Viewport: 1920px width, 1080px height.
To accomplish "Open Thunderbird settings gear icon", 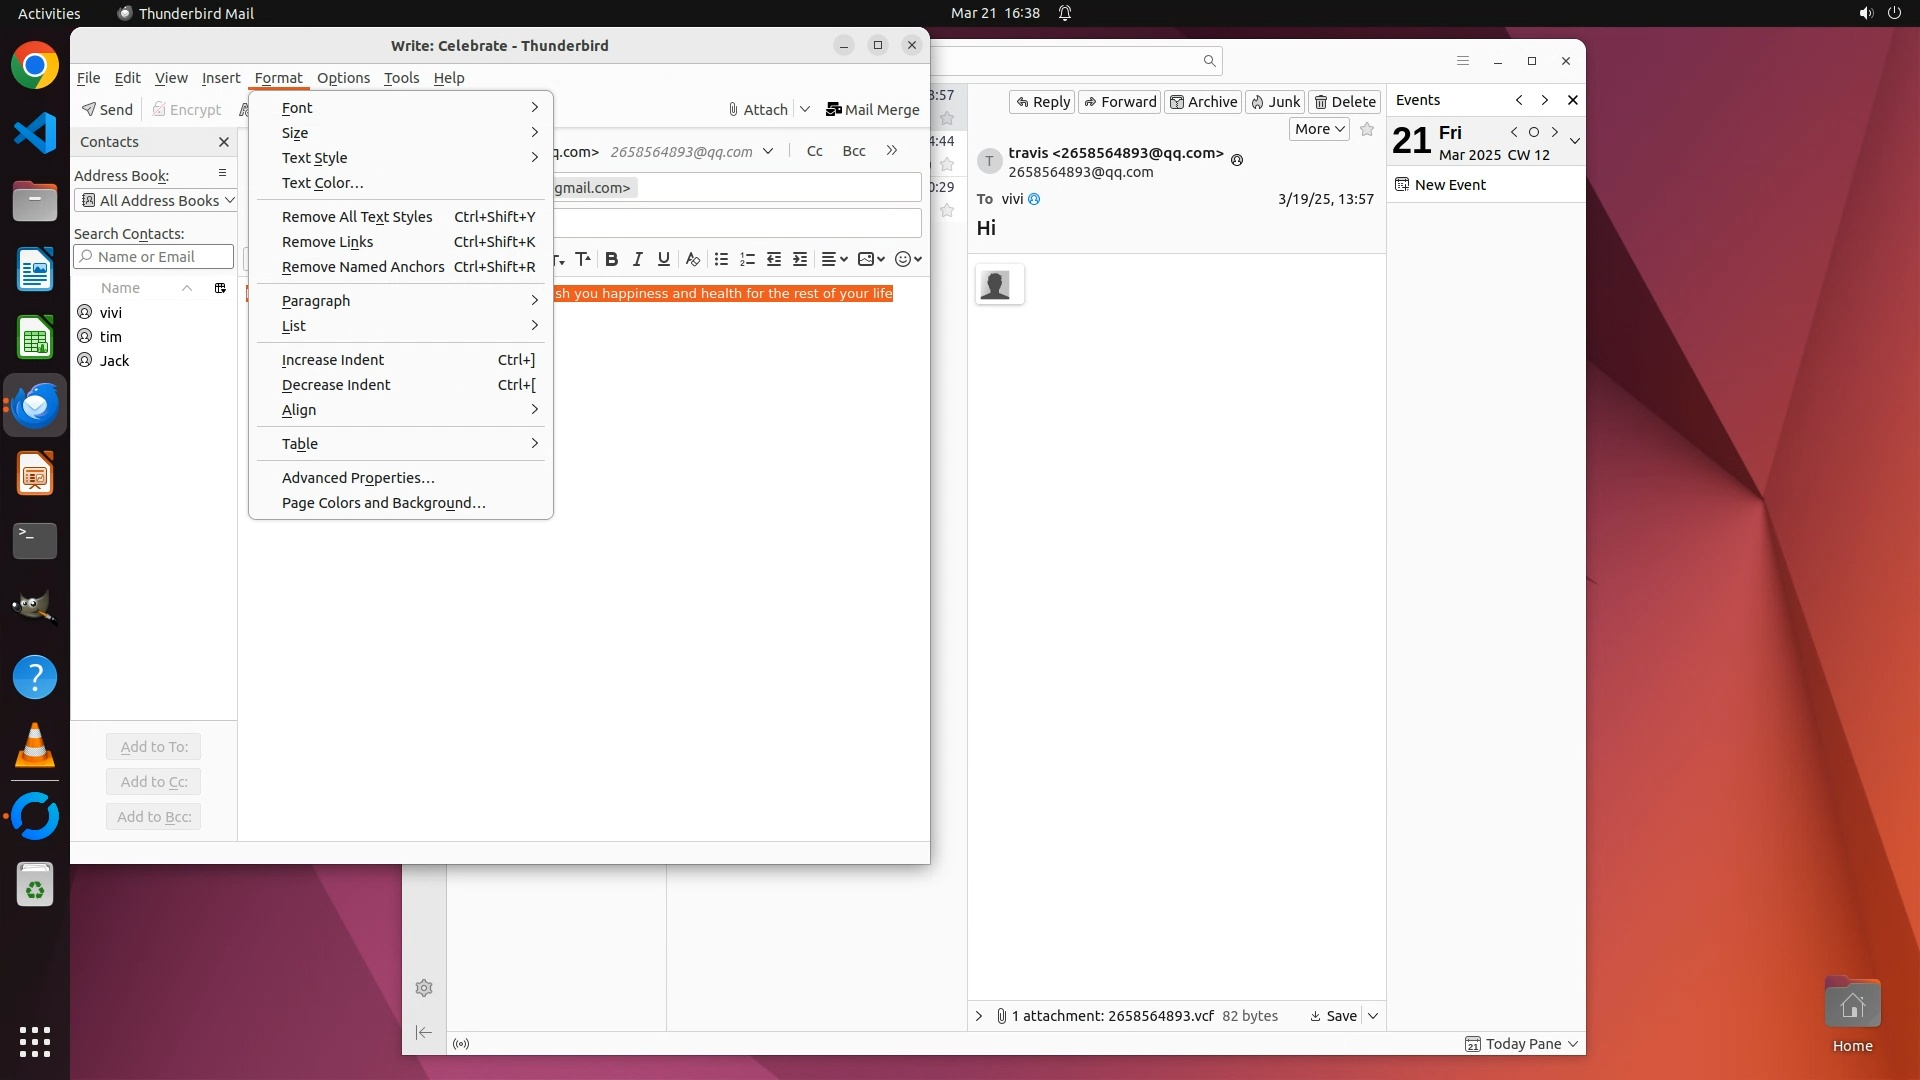I will 424,988.
